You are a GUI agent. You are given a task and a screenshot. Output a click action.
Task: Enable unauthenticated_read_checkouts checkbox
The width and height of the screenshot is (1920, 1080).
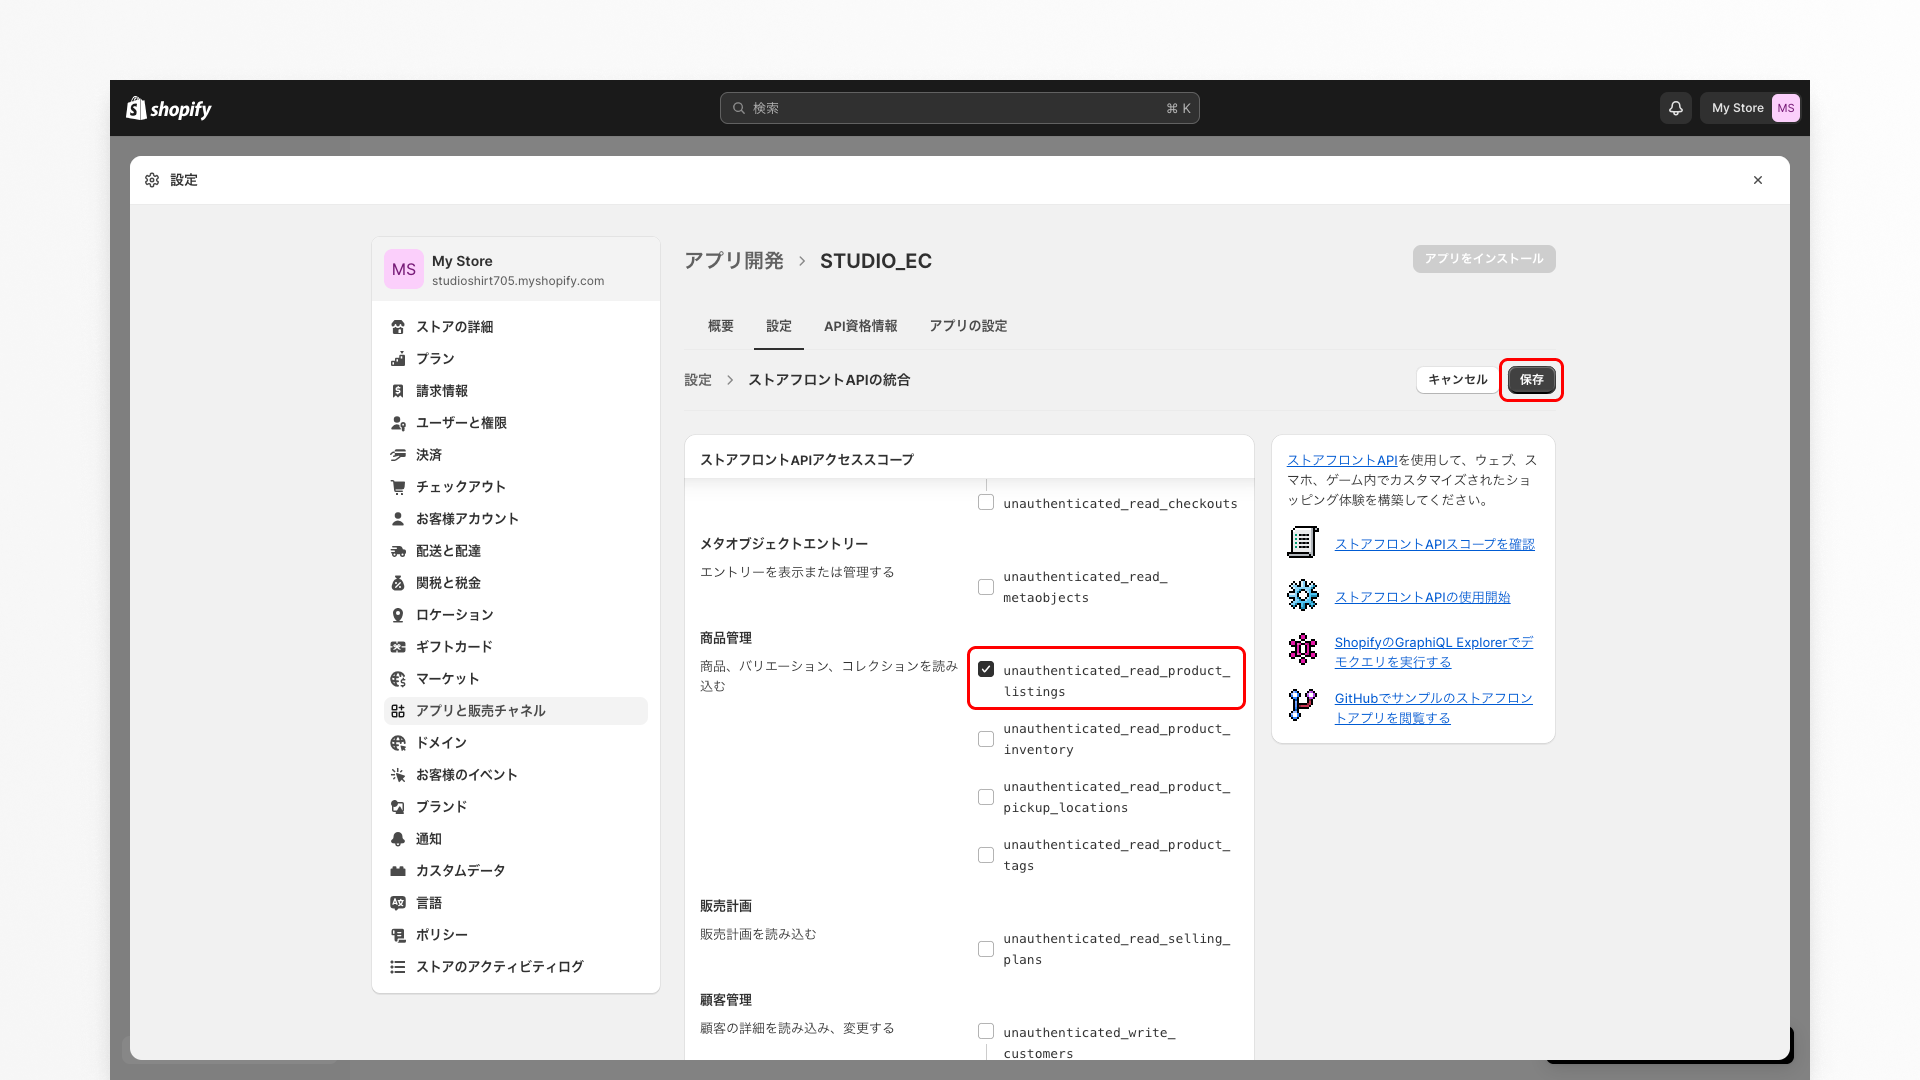pyautogui.click(x=986, y=503)
